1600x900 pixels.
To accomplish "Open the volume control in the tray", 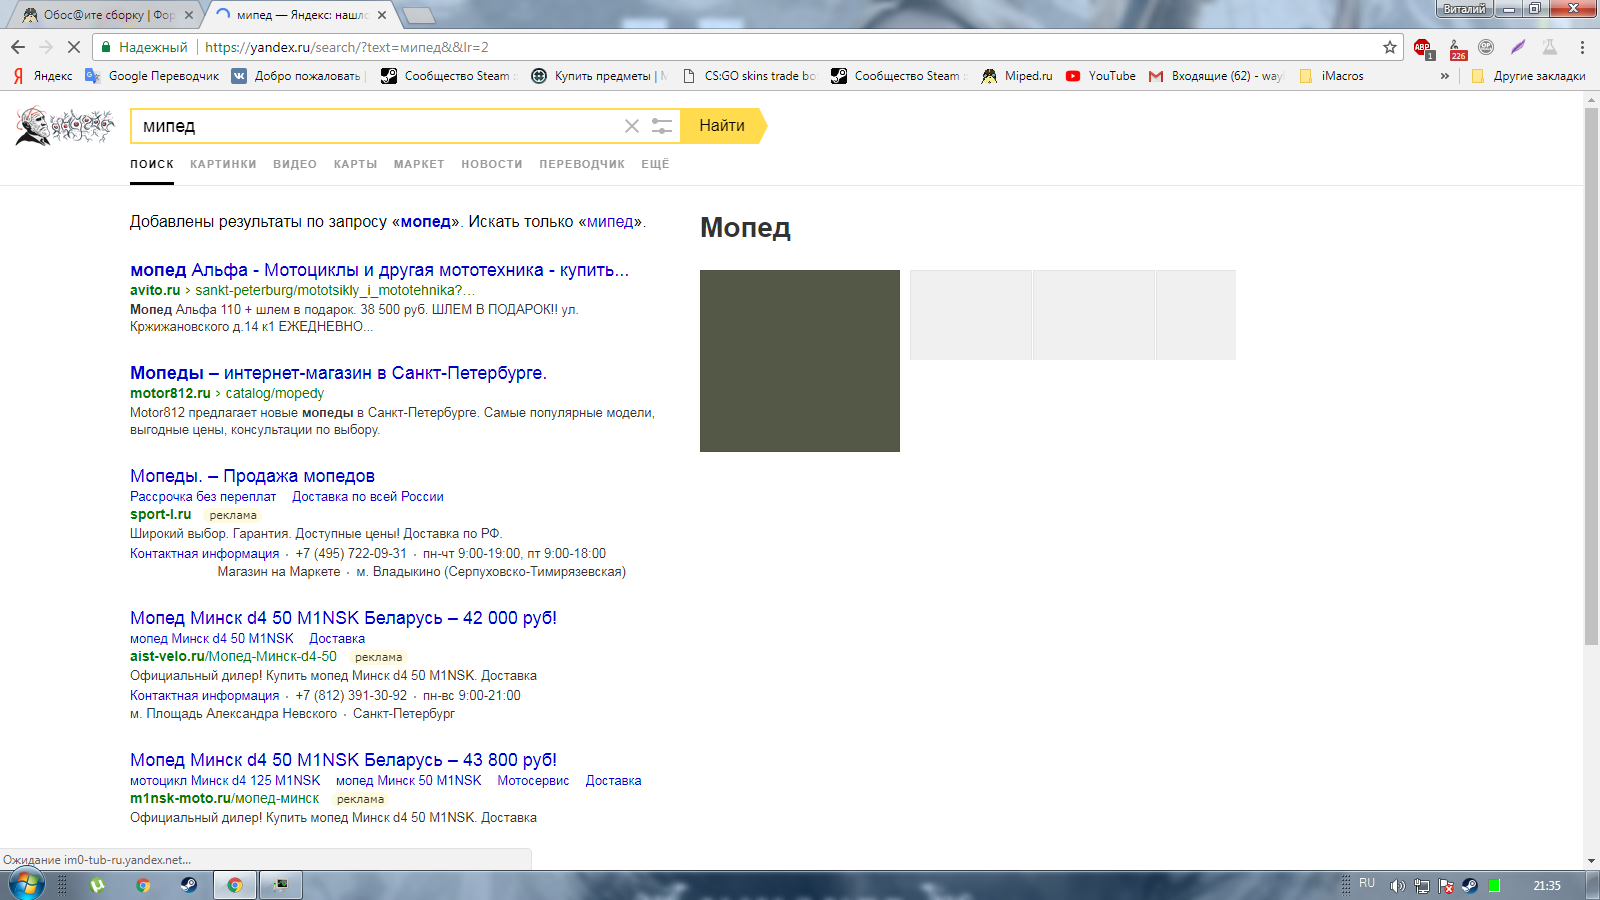I will coord(1397,886).
